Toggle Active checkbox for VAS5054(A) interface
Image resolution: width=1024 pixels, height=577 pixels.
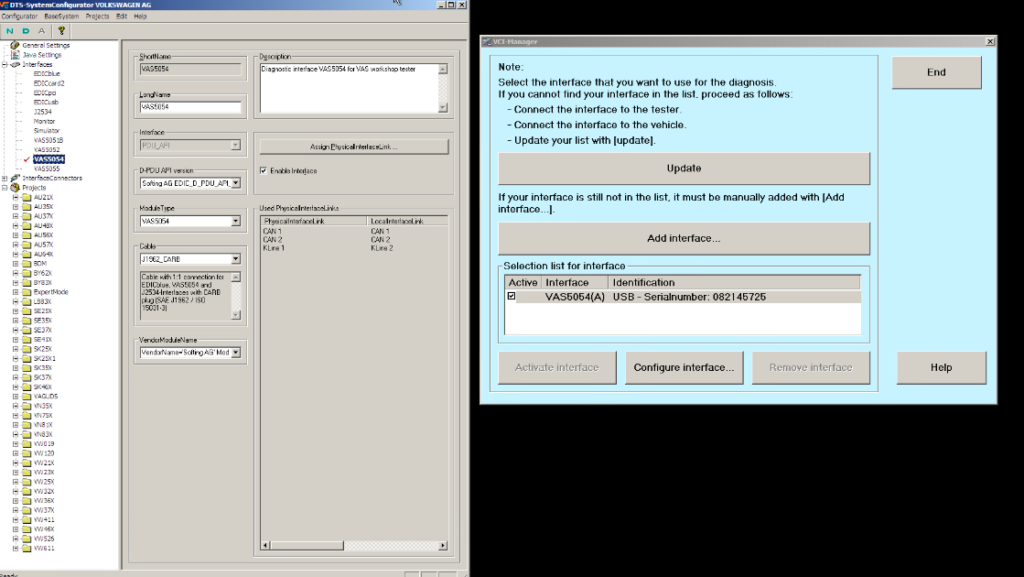pyautogui.click(x=512, y=297)
